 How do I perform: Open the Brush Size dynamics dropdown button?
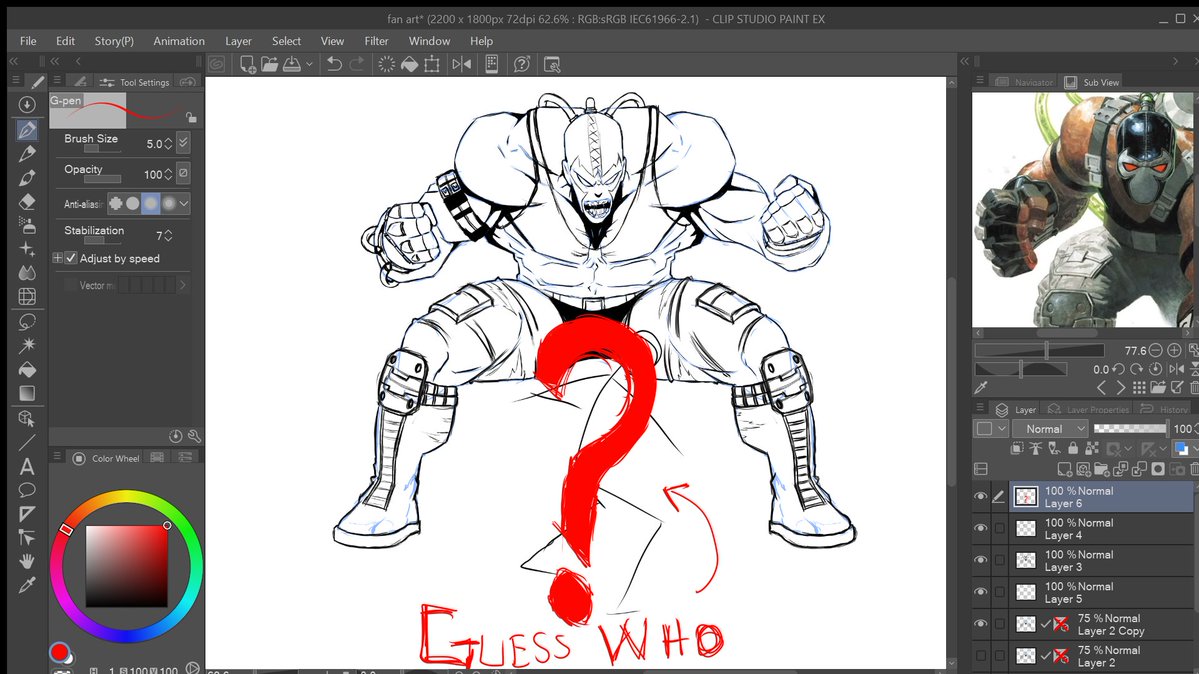[183, 142]
